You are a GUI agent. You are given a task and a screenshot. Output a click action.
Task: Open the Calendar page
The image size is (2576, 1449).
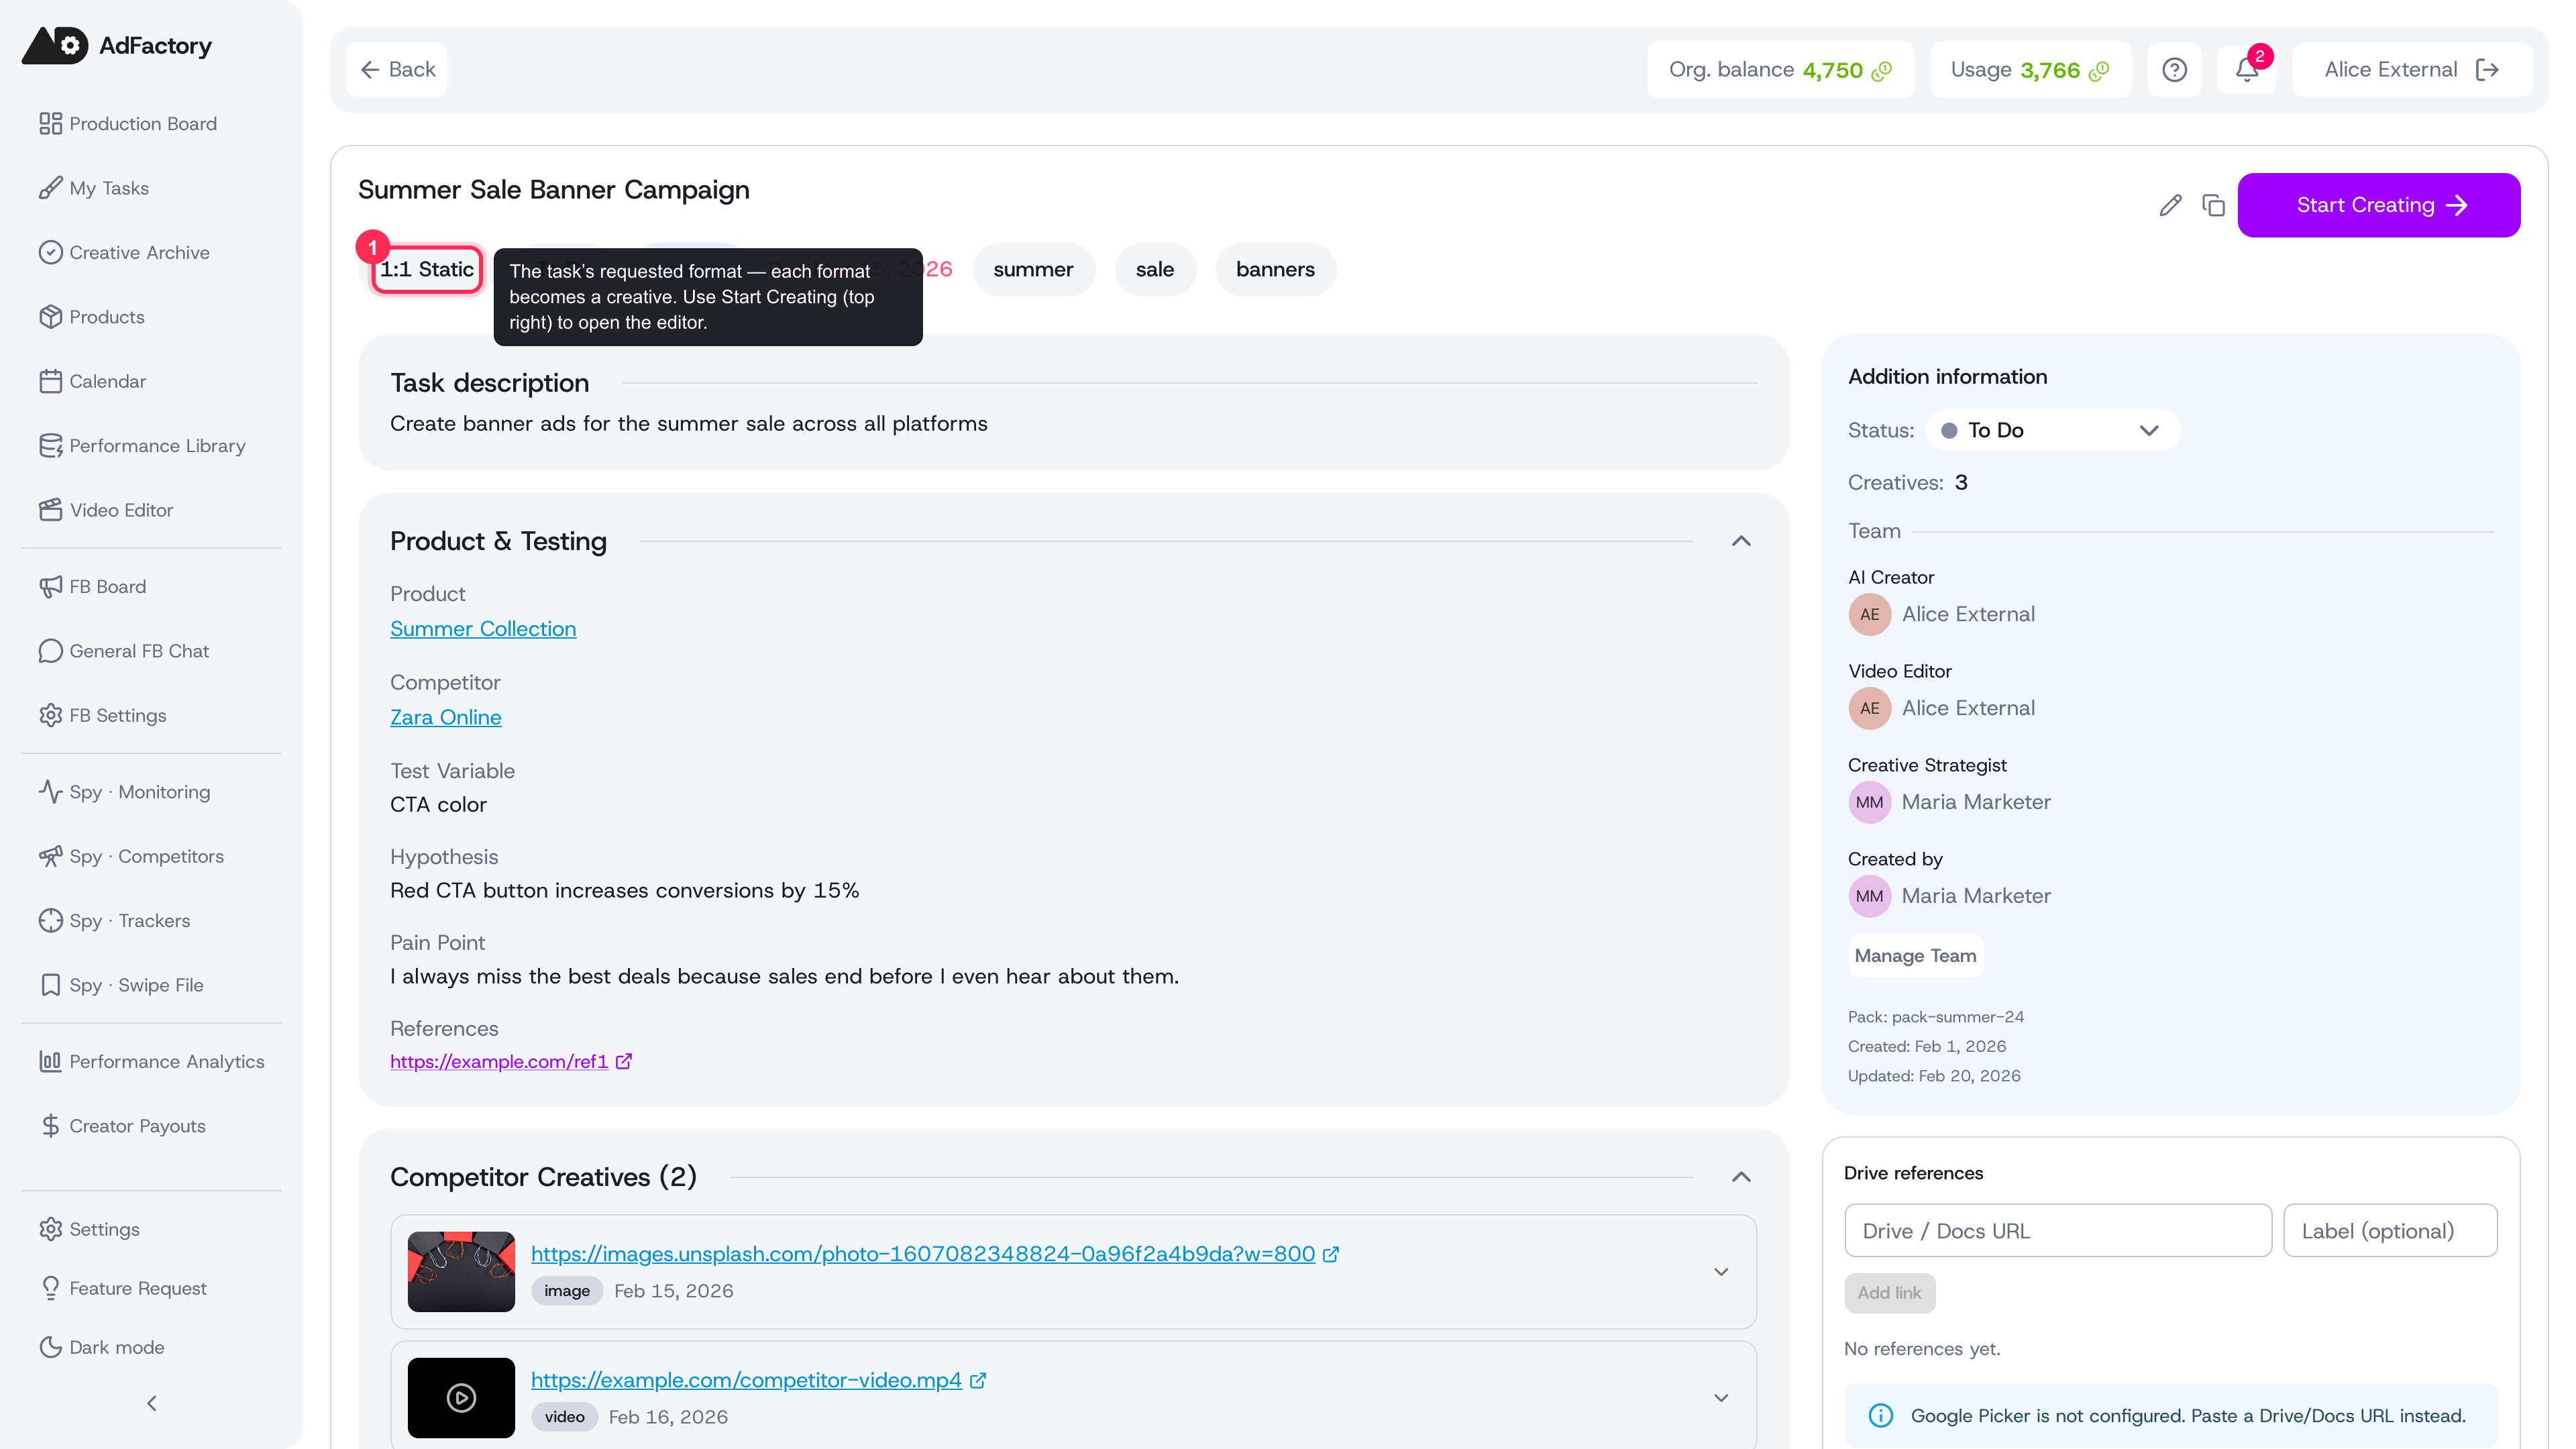point(92,381)
